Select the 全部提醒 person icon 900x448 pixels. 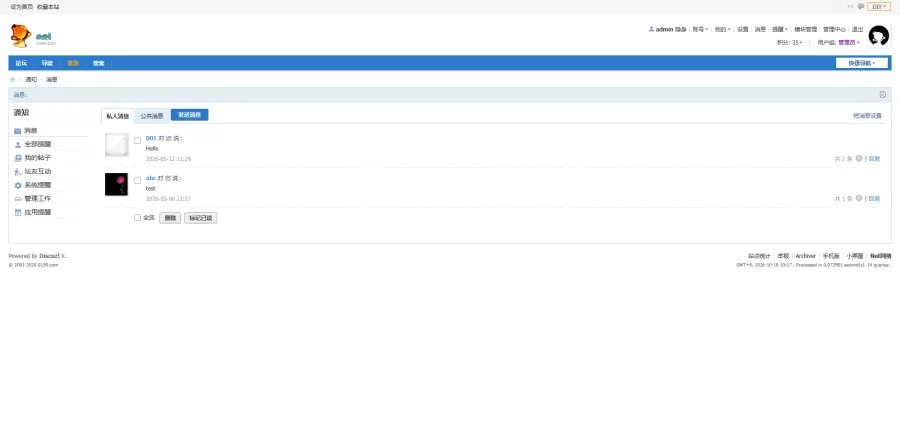(18, 145)
